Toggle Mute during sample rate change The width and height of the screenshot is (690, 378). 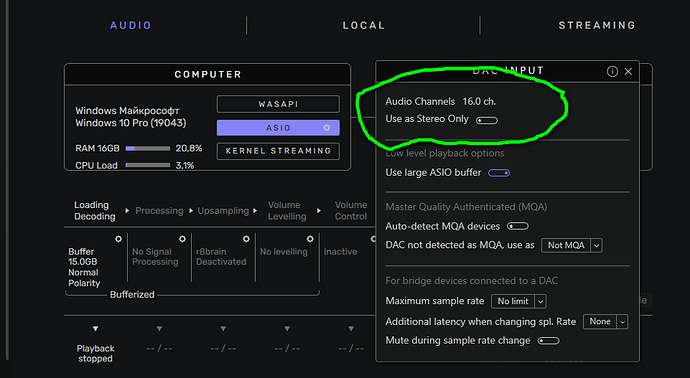click(x=548, y=341)
